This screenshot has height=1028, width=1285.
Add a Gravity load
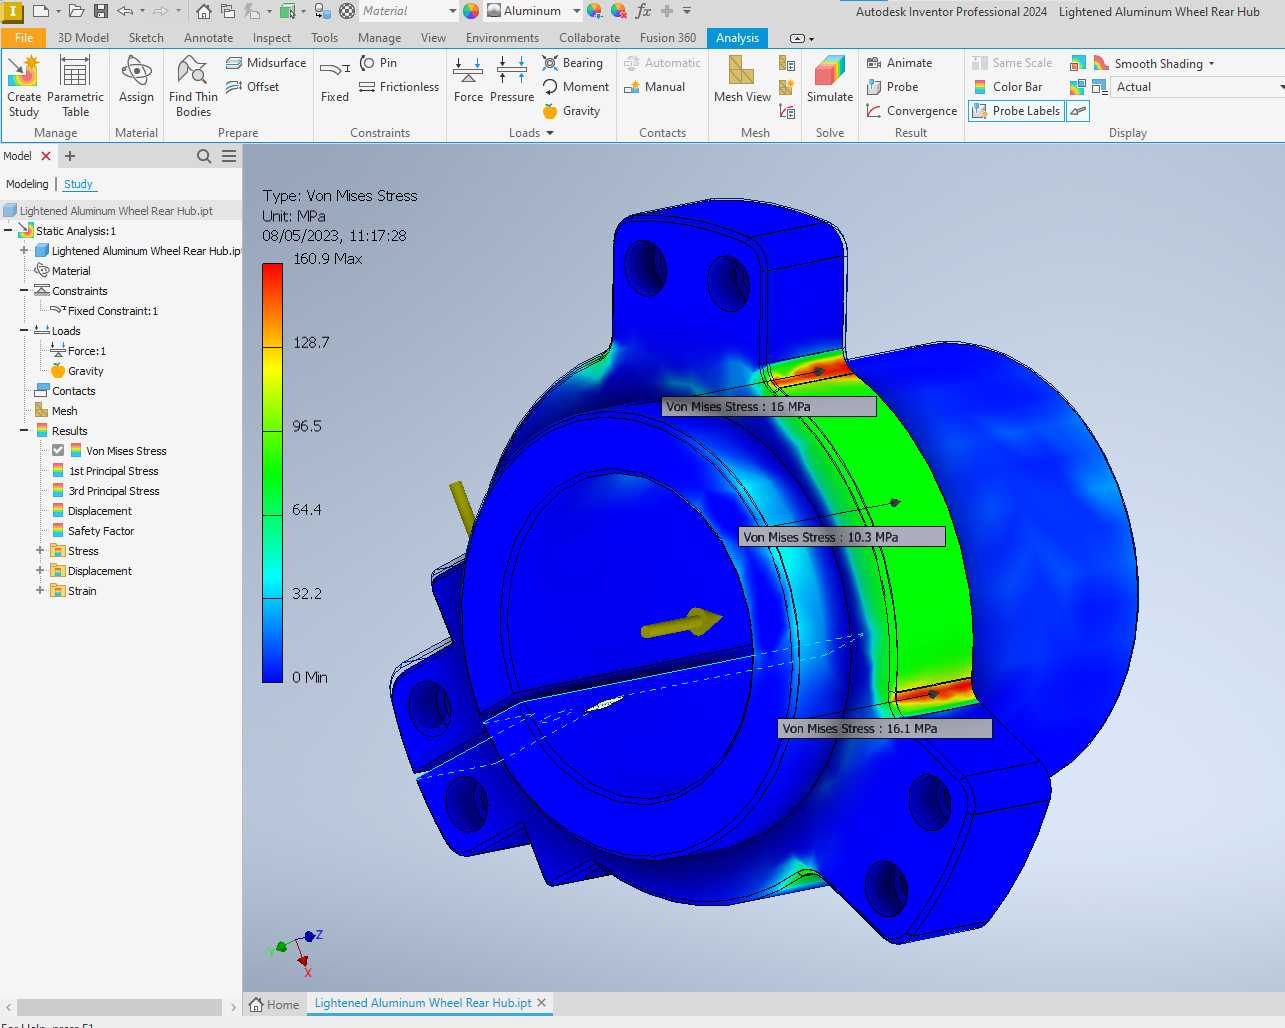572,111
